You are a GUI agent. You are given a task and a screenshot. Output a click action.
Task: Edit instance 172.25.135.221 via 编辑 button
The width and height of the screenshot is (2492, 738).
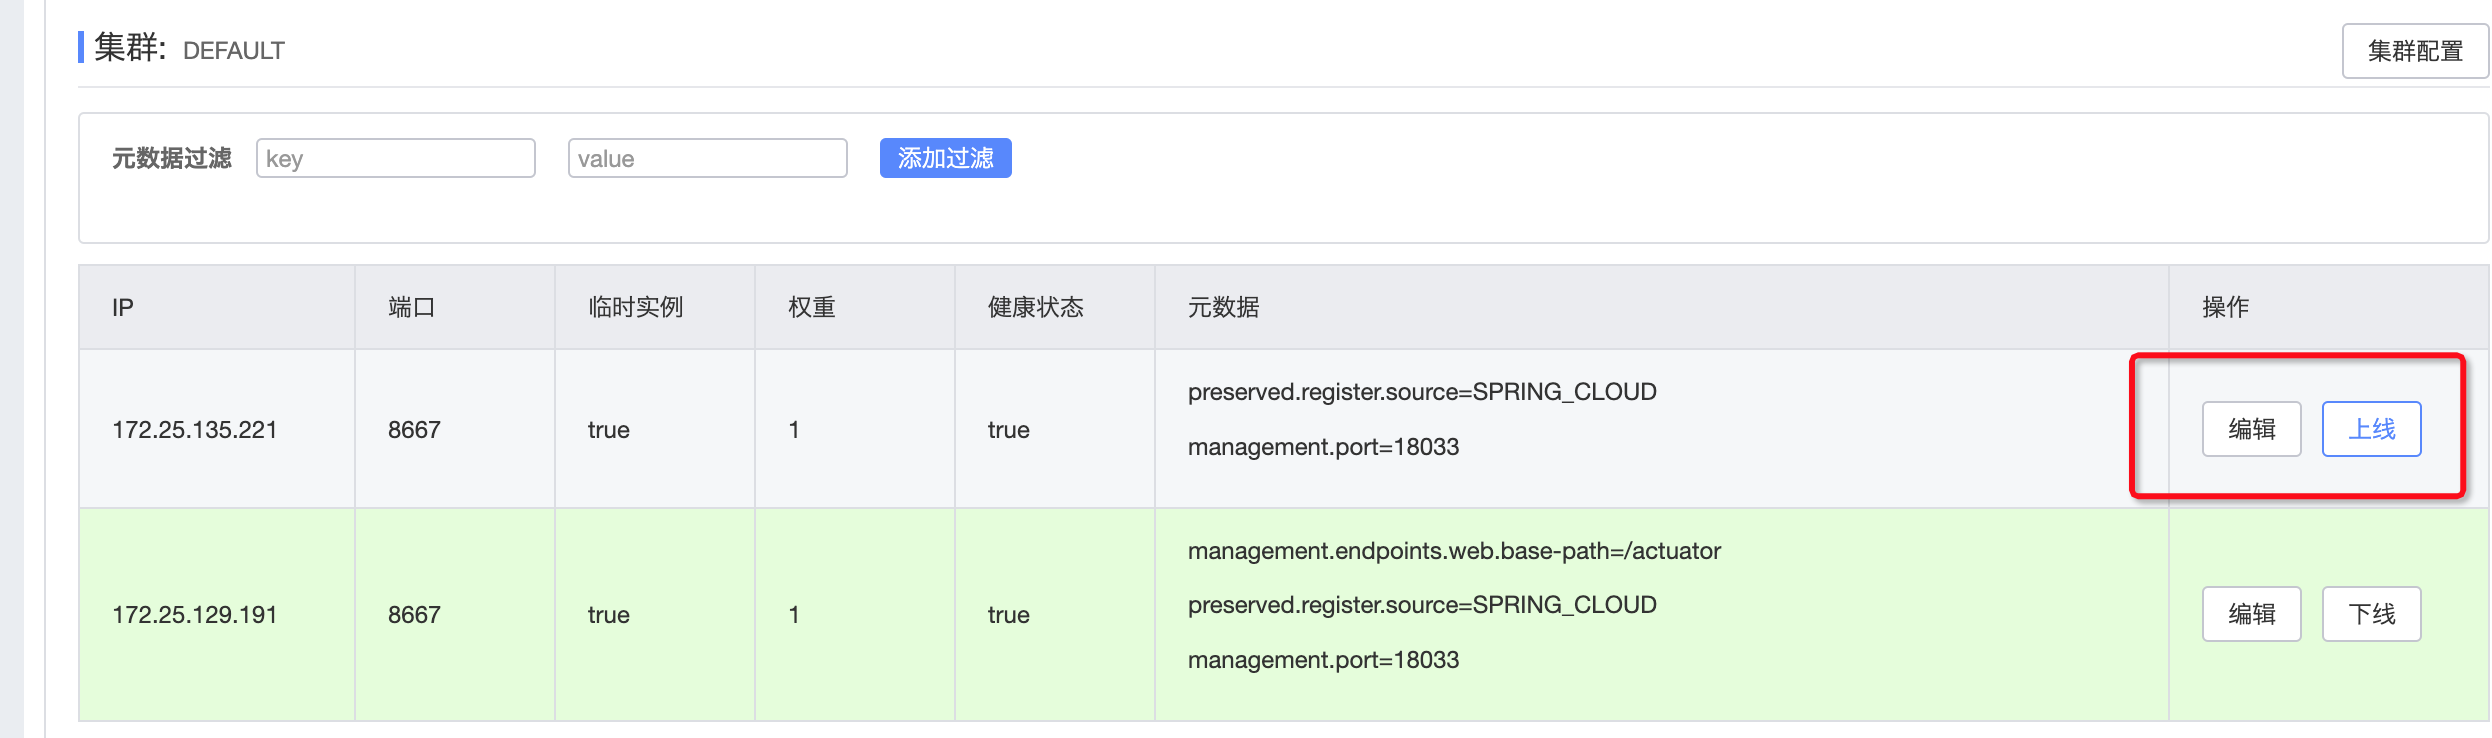pos(2251,429)
